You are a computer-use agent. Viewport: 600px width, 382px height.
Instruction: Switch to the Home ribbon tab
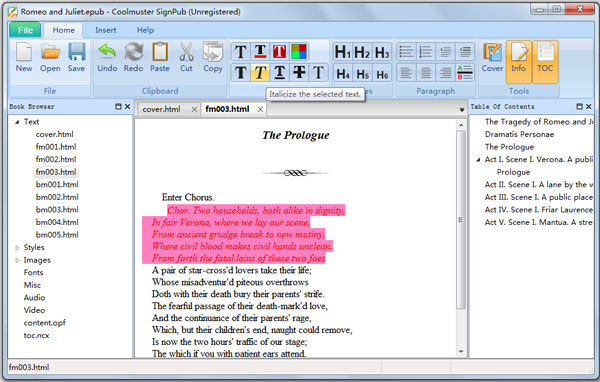64,30
